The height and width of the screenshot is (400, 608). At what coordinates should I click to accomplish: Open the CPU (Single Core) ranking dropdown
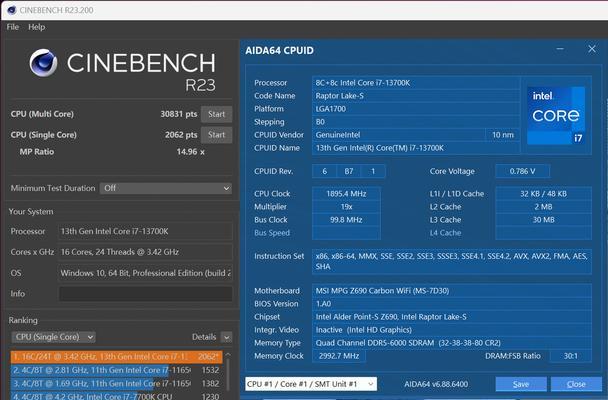click(x=54, y=337)
